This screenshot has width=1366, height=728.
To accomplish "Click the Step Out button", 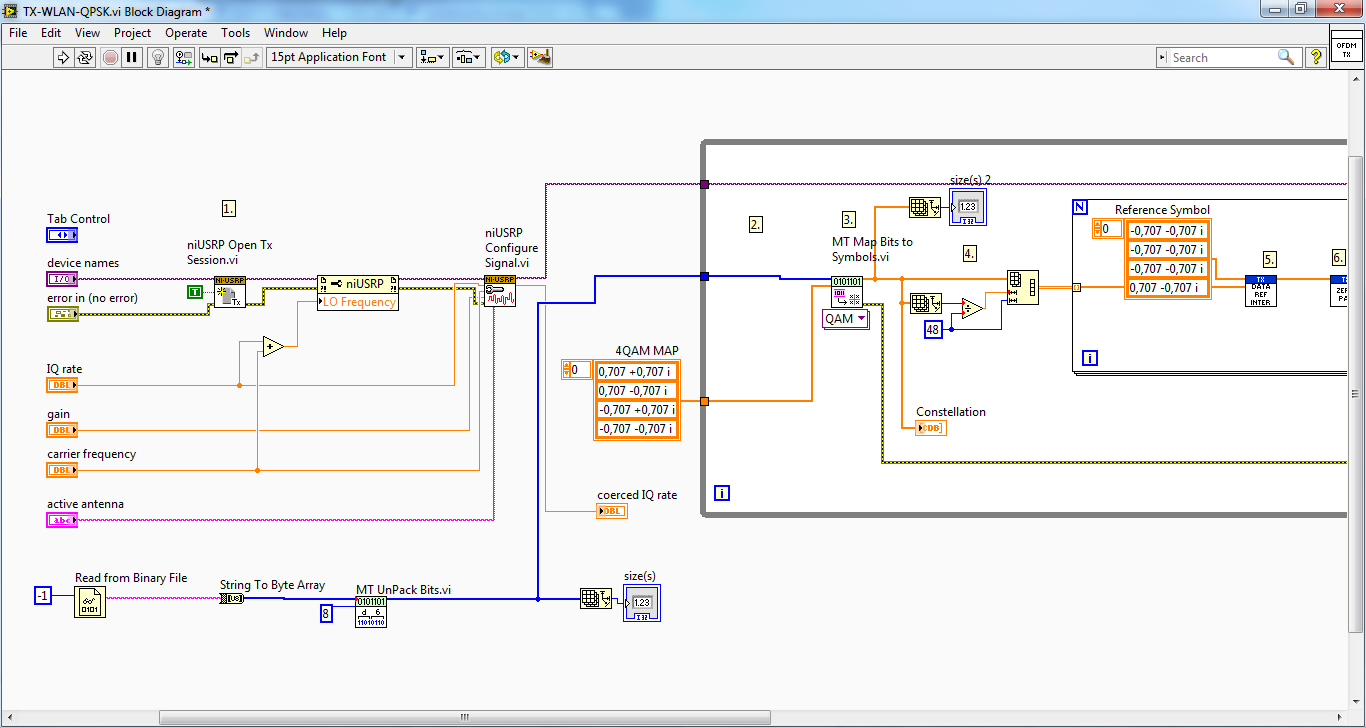I will coord(251,57).
